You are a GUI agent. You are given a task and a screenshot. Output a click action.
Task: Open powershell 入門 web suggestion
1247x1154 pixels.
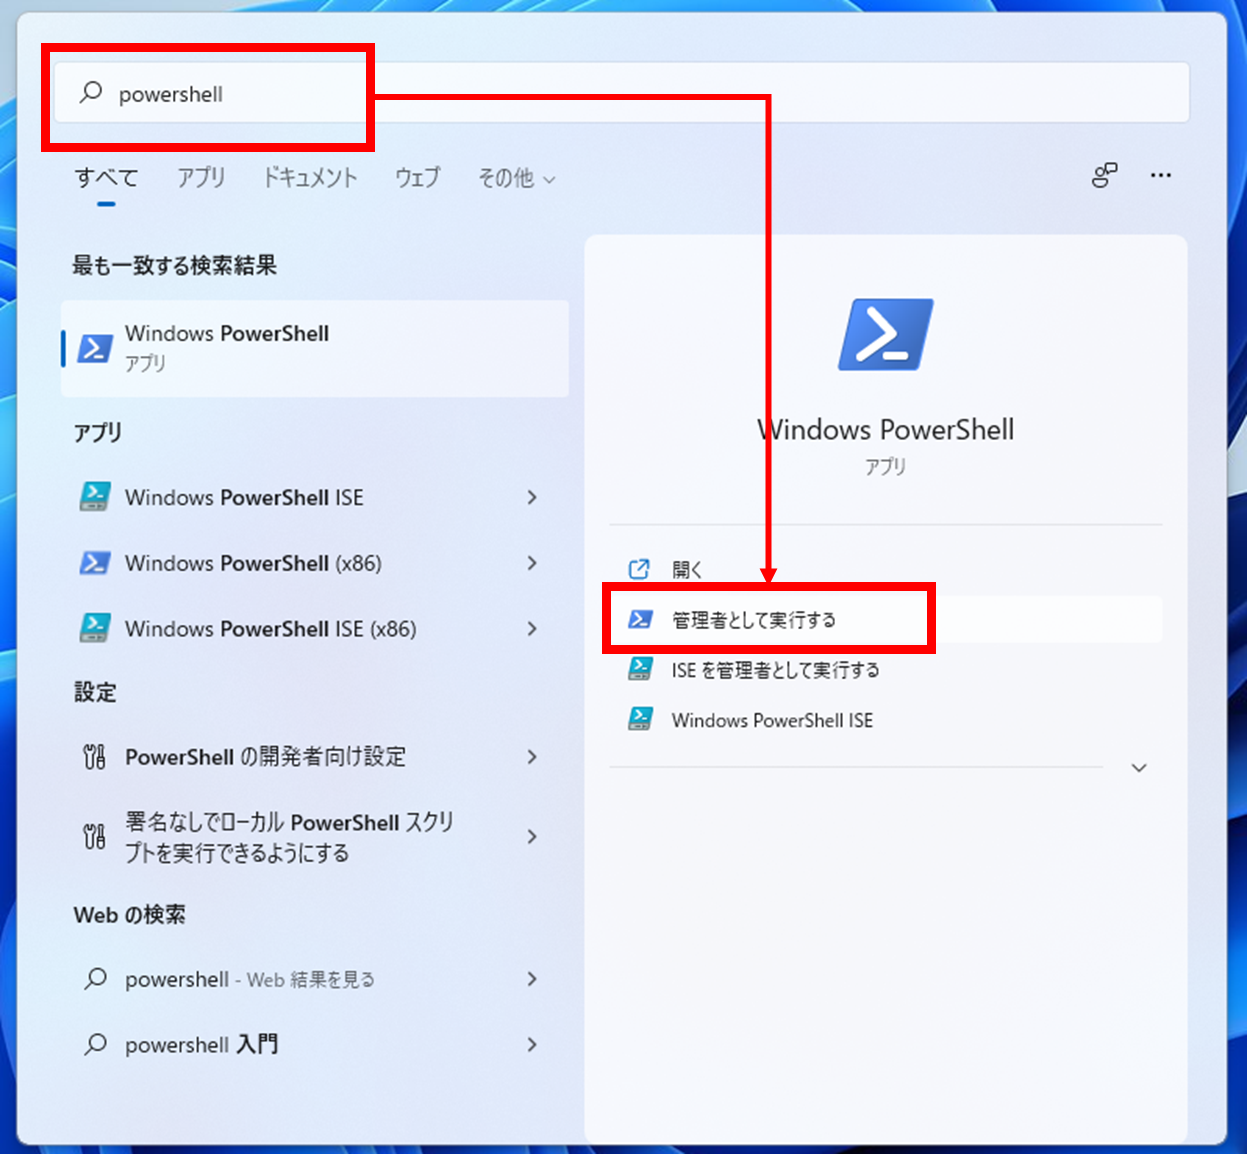(201, 1044)
